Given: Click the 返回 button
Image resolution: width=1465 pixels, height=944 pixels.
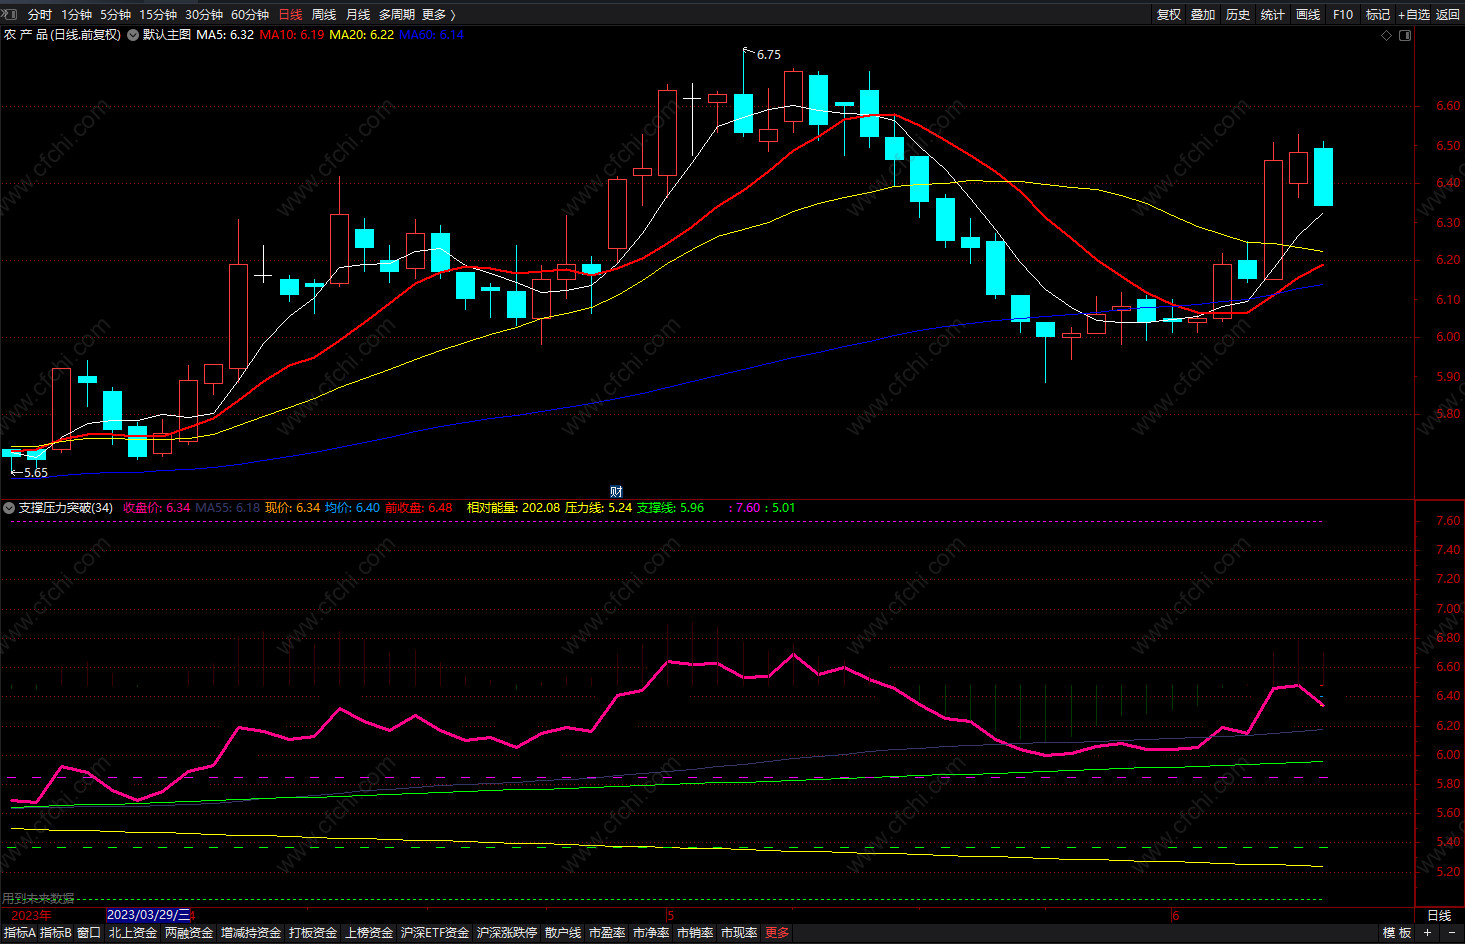Looking at the screenshot, I should pyautogui.click(x=1448, y=14).
